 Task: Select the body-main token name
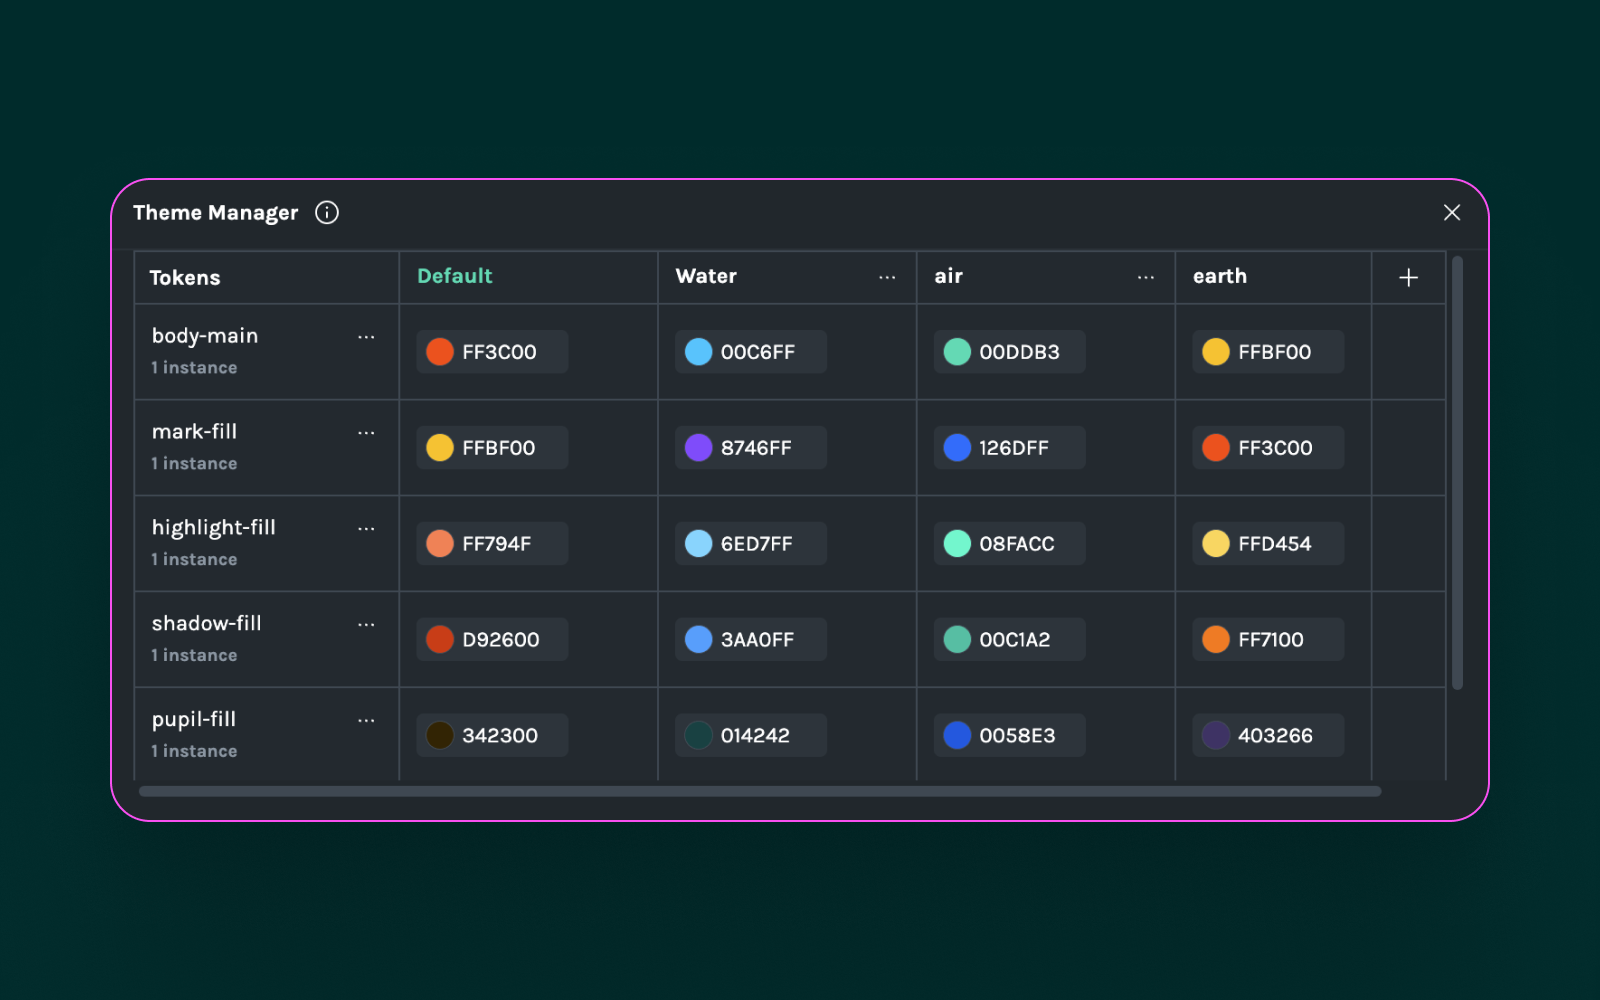coord(205,336)
